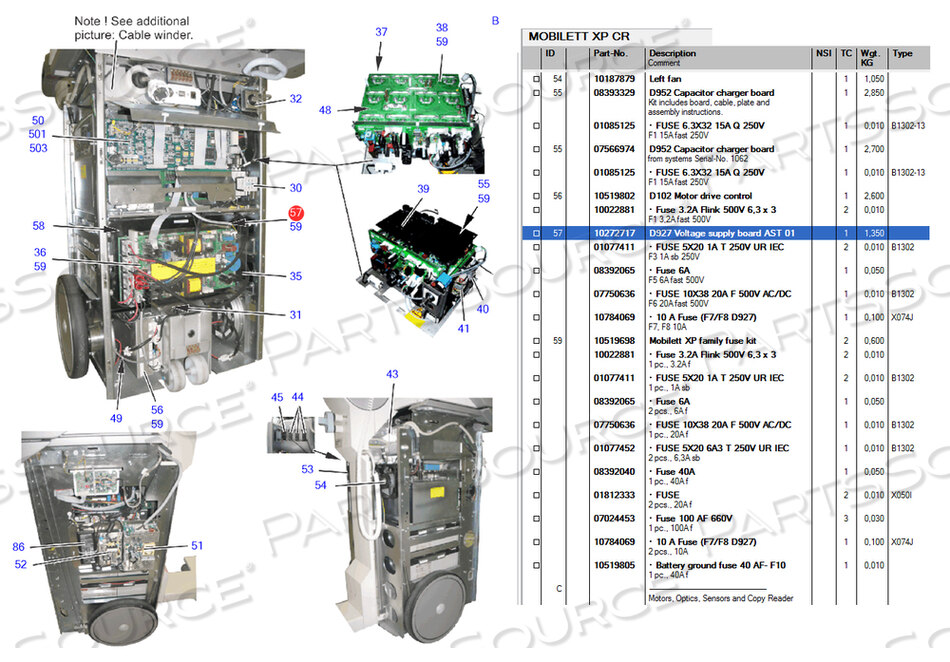Click the cable winder note text
950x662 pixels.
click(133, 28)
